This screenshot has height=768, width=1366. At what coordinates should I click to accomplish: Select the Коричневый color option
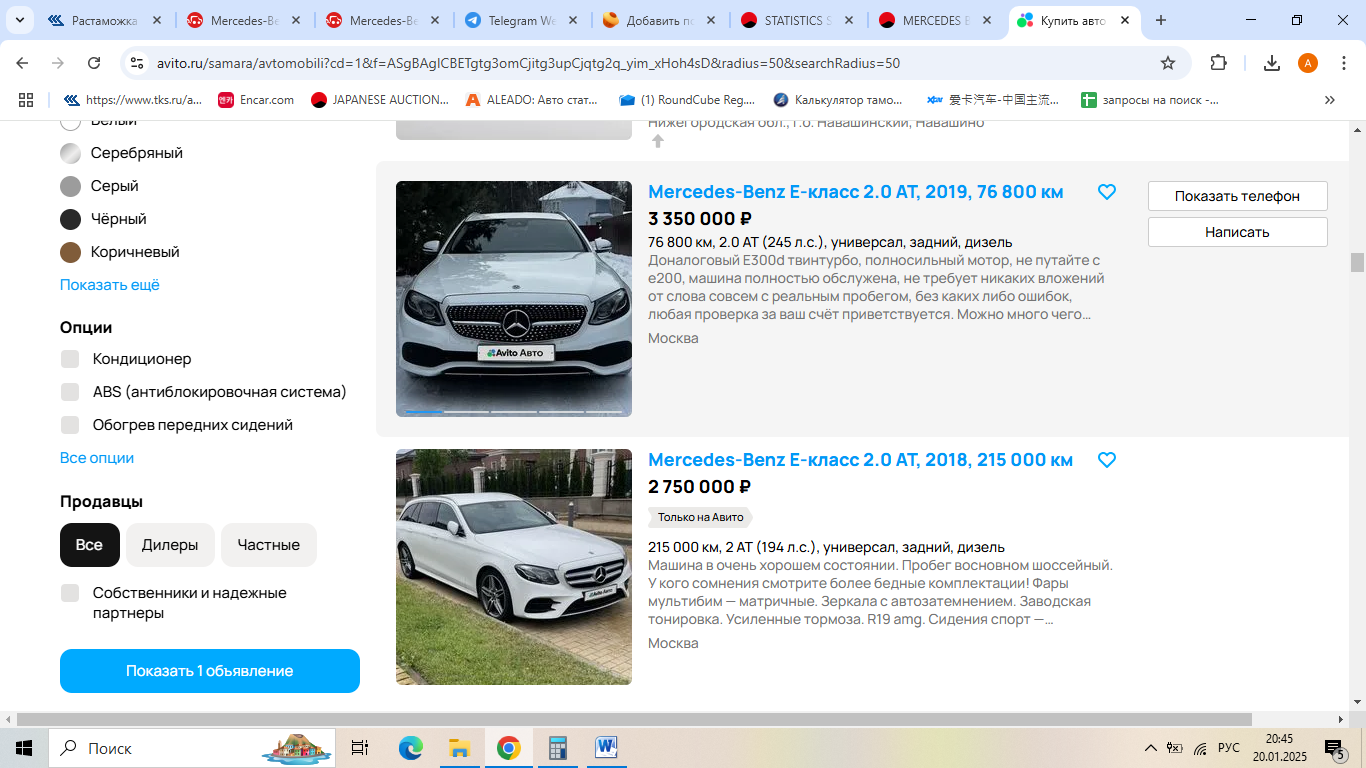tap(119, 252)
